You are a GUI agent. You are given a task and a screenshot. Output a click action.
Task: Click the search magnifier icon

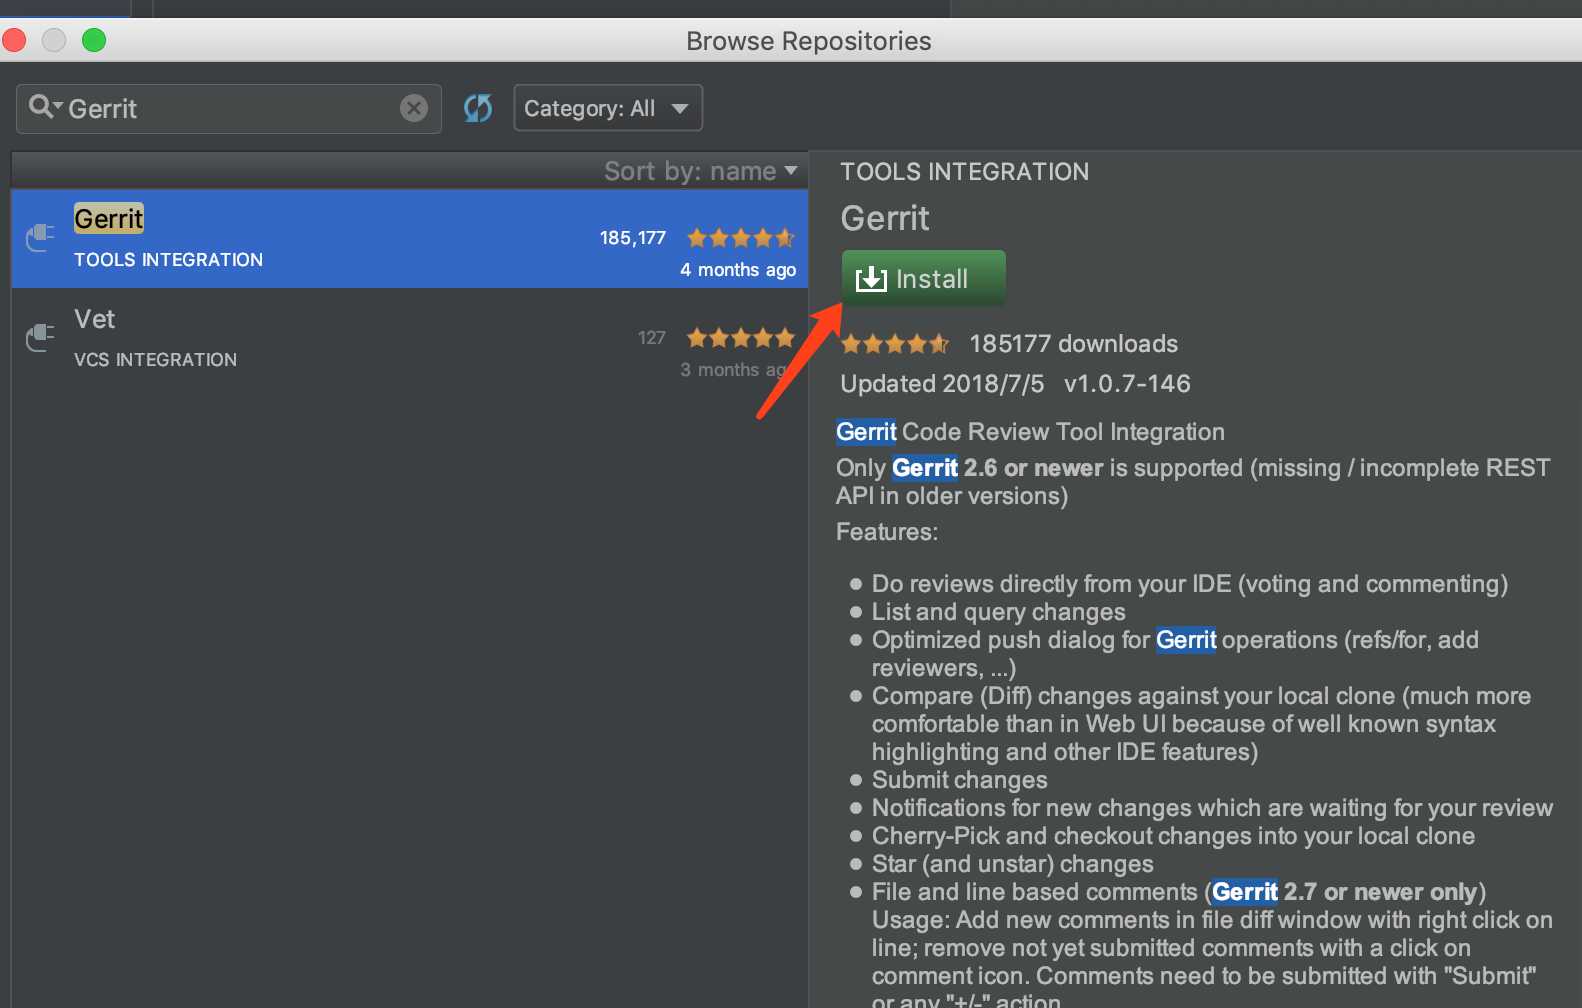(41, 106)
